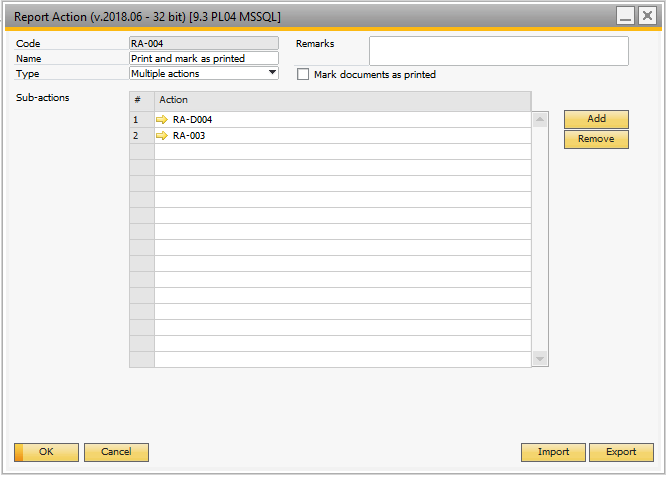The width and height of the screenshot is (668, 478).
Task: Click the Code field RA-004
Action: pos(204,43)
